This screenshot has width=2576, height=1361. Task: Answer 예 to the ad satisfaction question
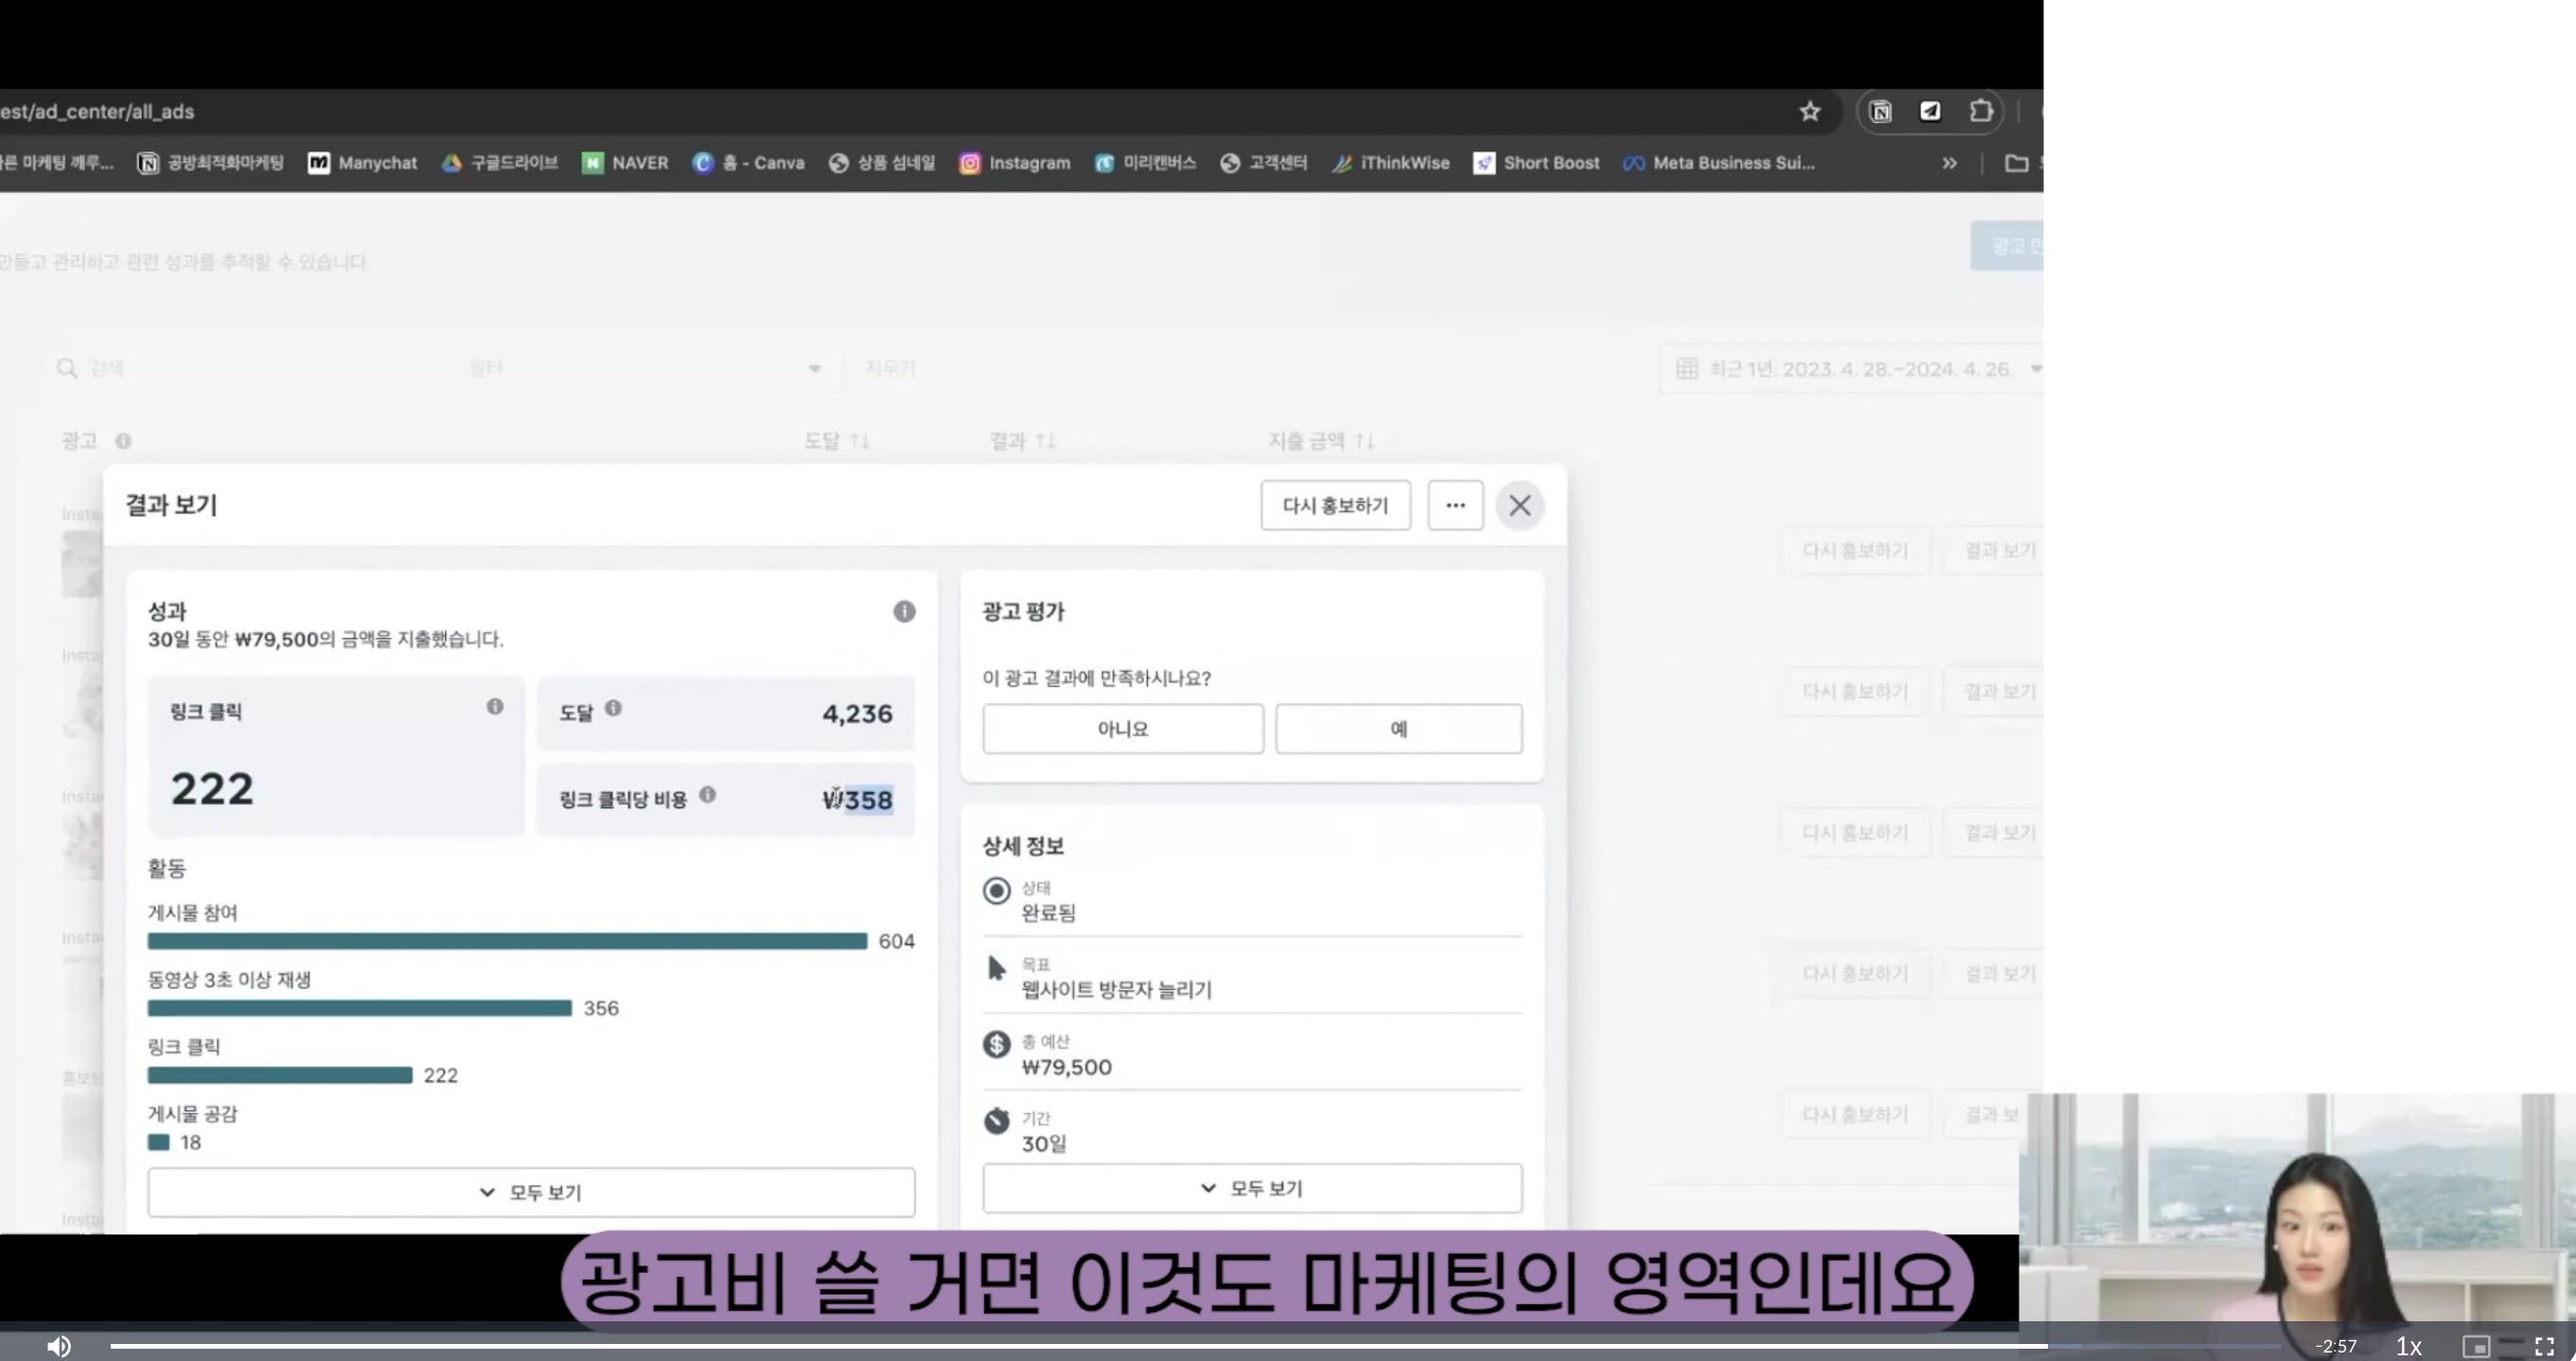(1399, 729)
